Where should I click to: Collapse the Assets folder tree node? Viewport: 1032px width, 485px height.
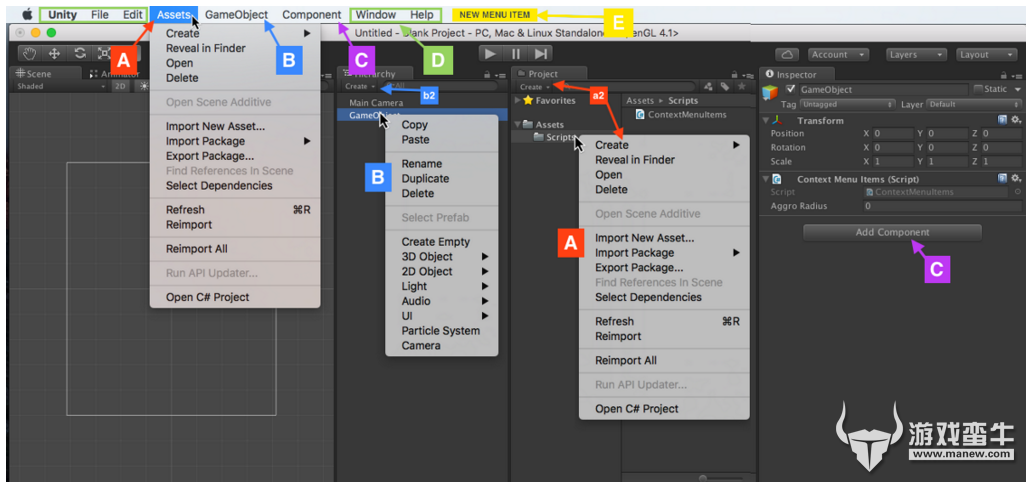tap(517, 124)
